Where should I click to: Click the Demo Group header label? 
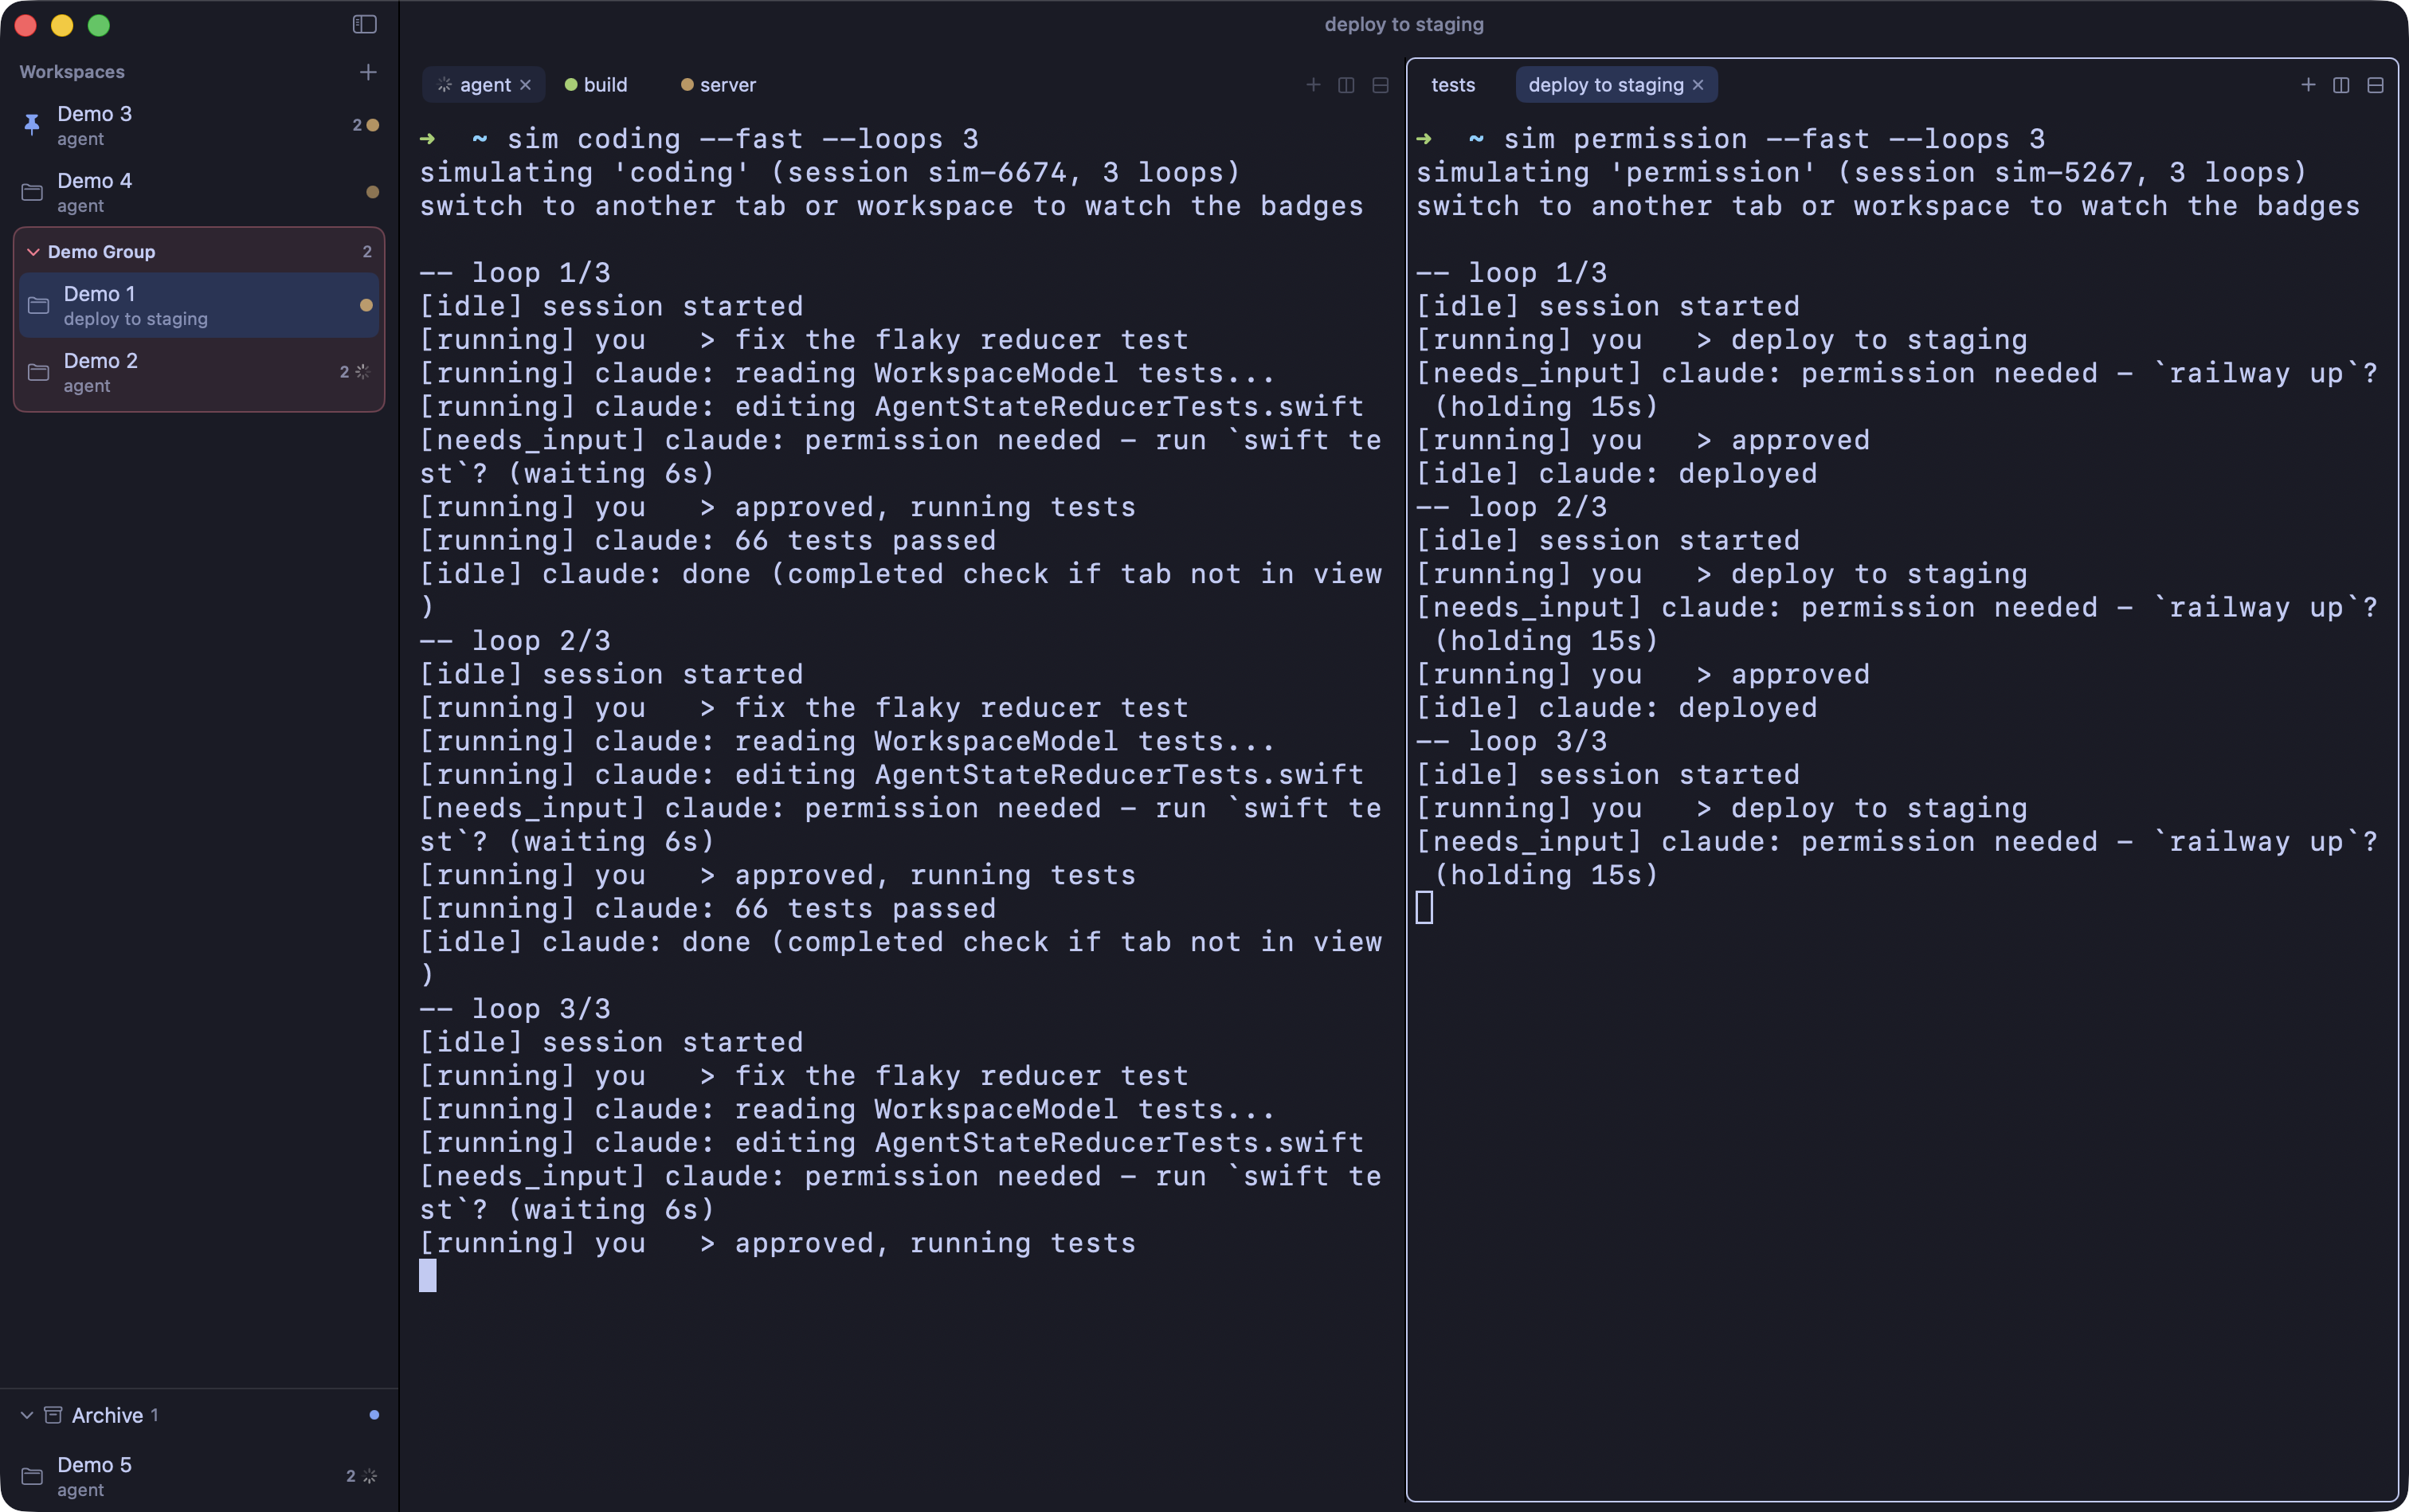tap(101, 252)
